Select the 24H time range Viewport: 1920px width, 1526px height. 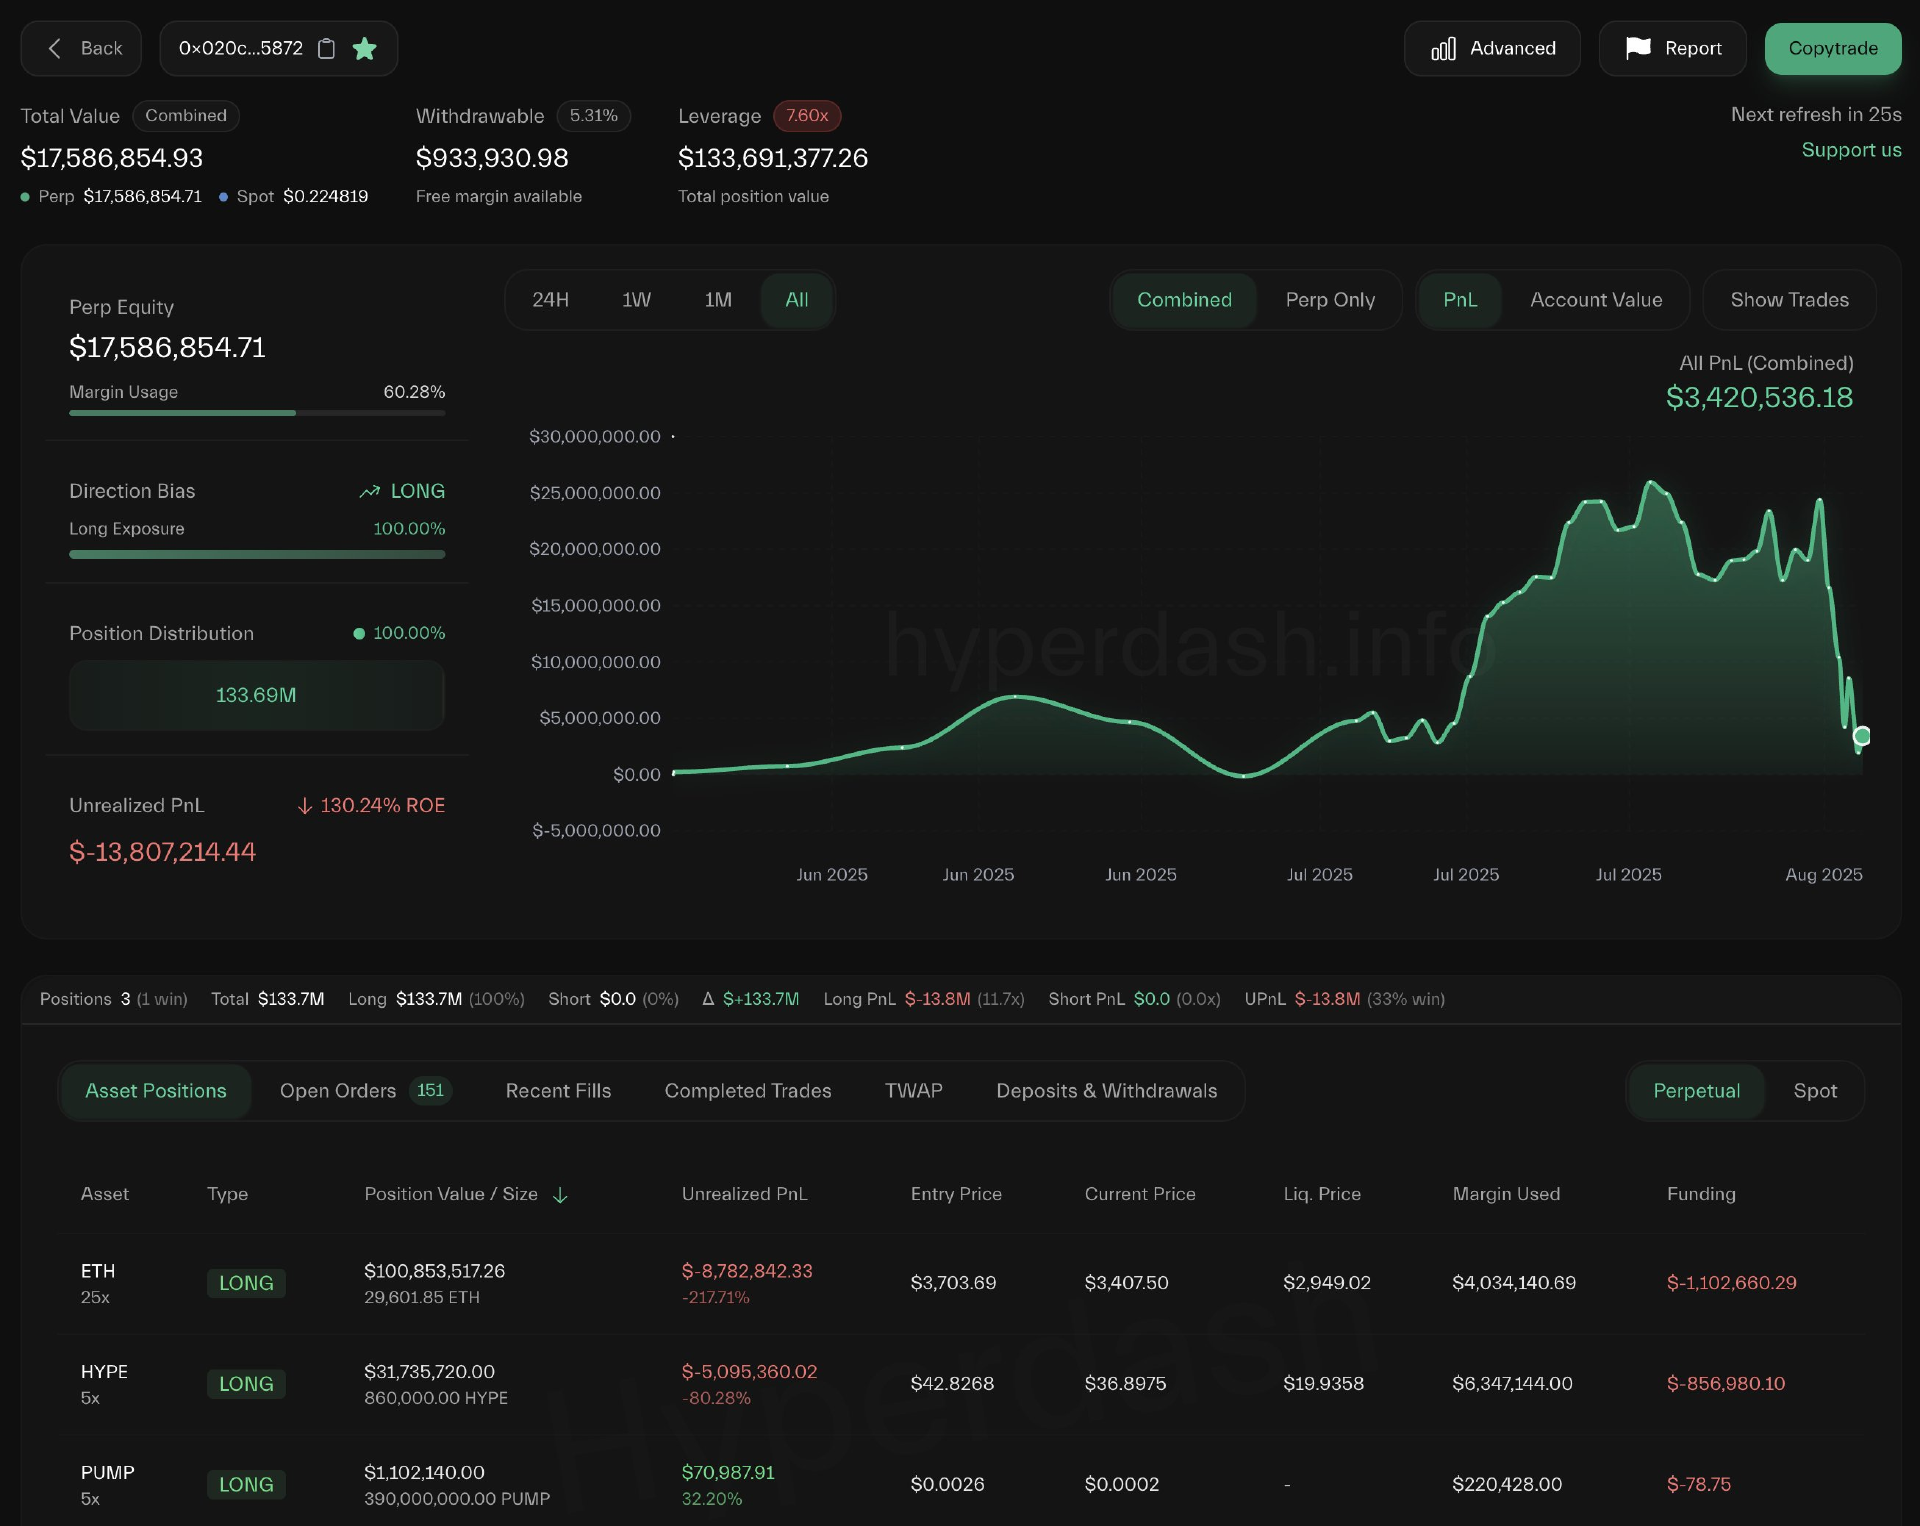pos(550,300)
